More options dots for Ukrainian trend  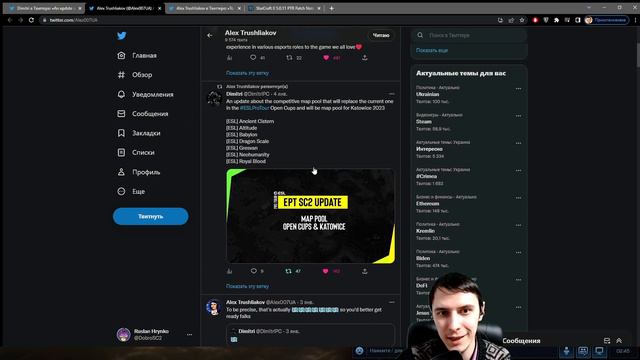(x=518, y=89)
